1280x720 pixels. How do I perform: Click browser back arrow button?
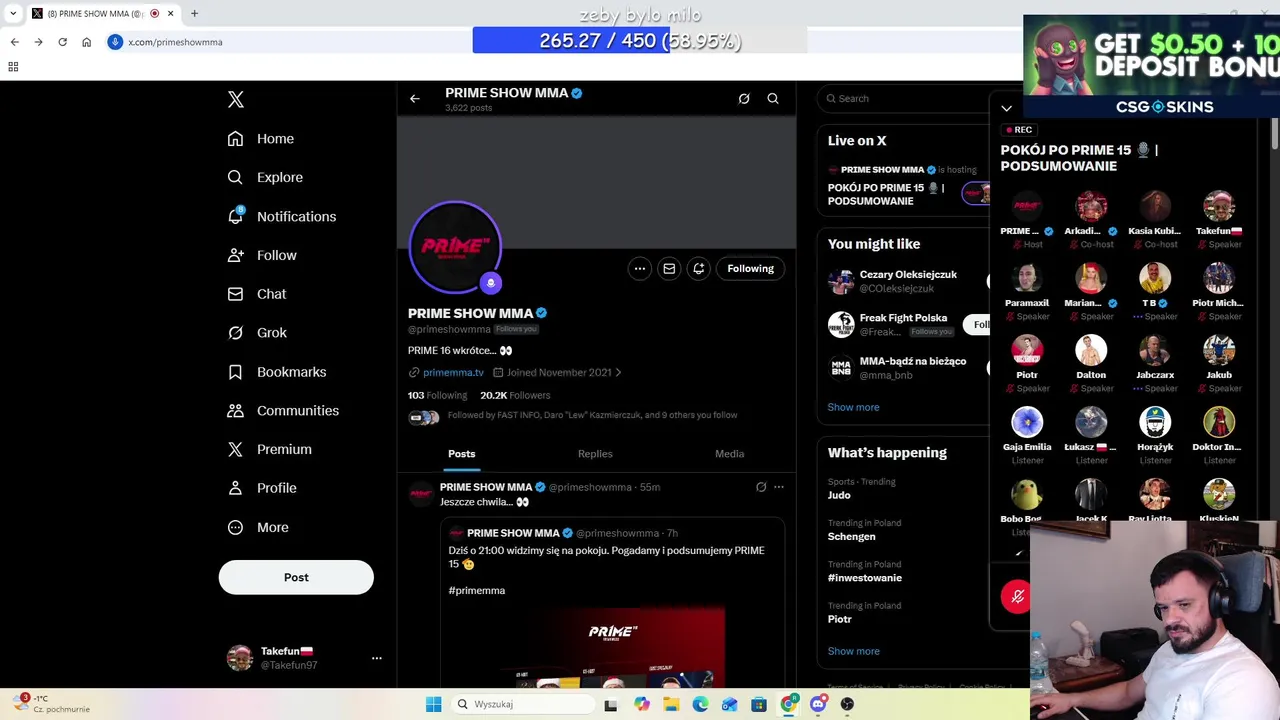[14, 42]
